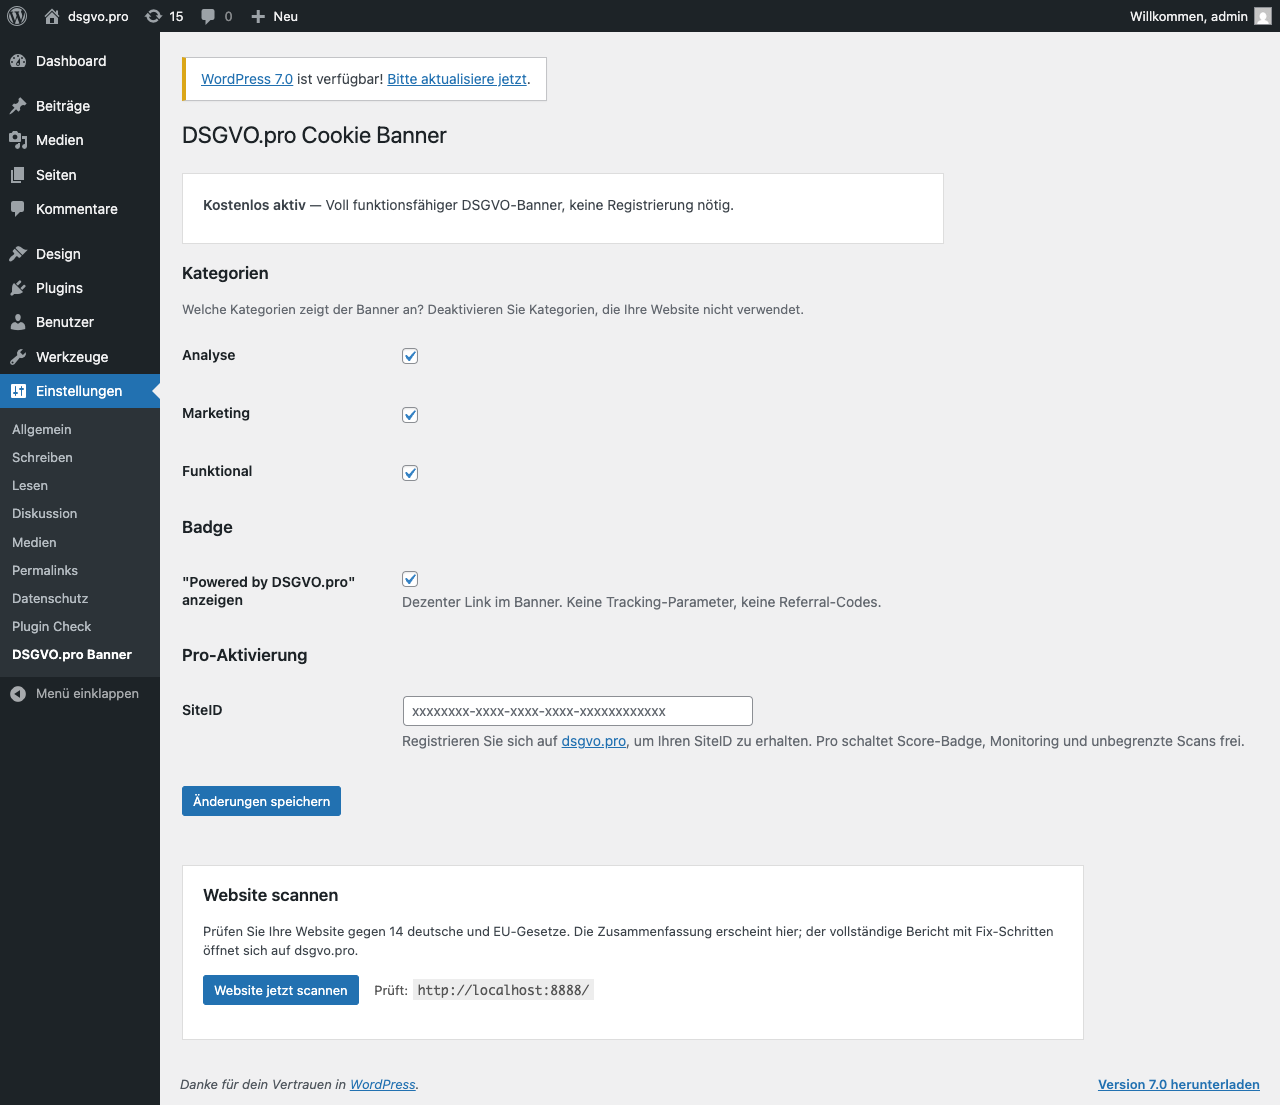Open Kommentare menu item
This screenshot has height=1105, width=1280.
point(80,209)
